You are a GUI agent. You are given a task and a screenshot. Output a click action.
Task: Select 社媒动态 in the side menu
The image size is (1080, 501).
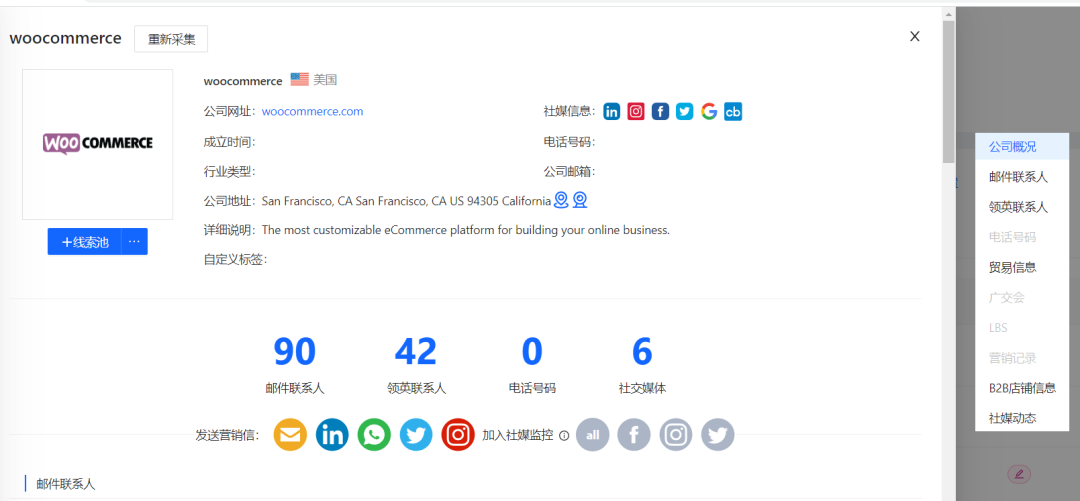[x=1022, y=418]
